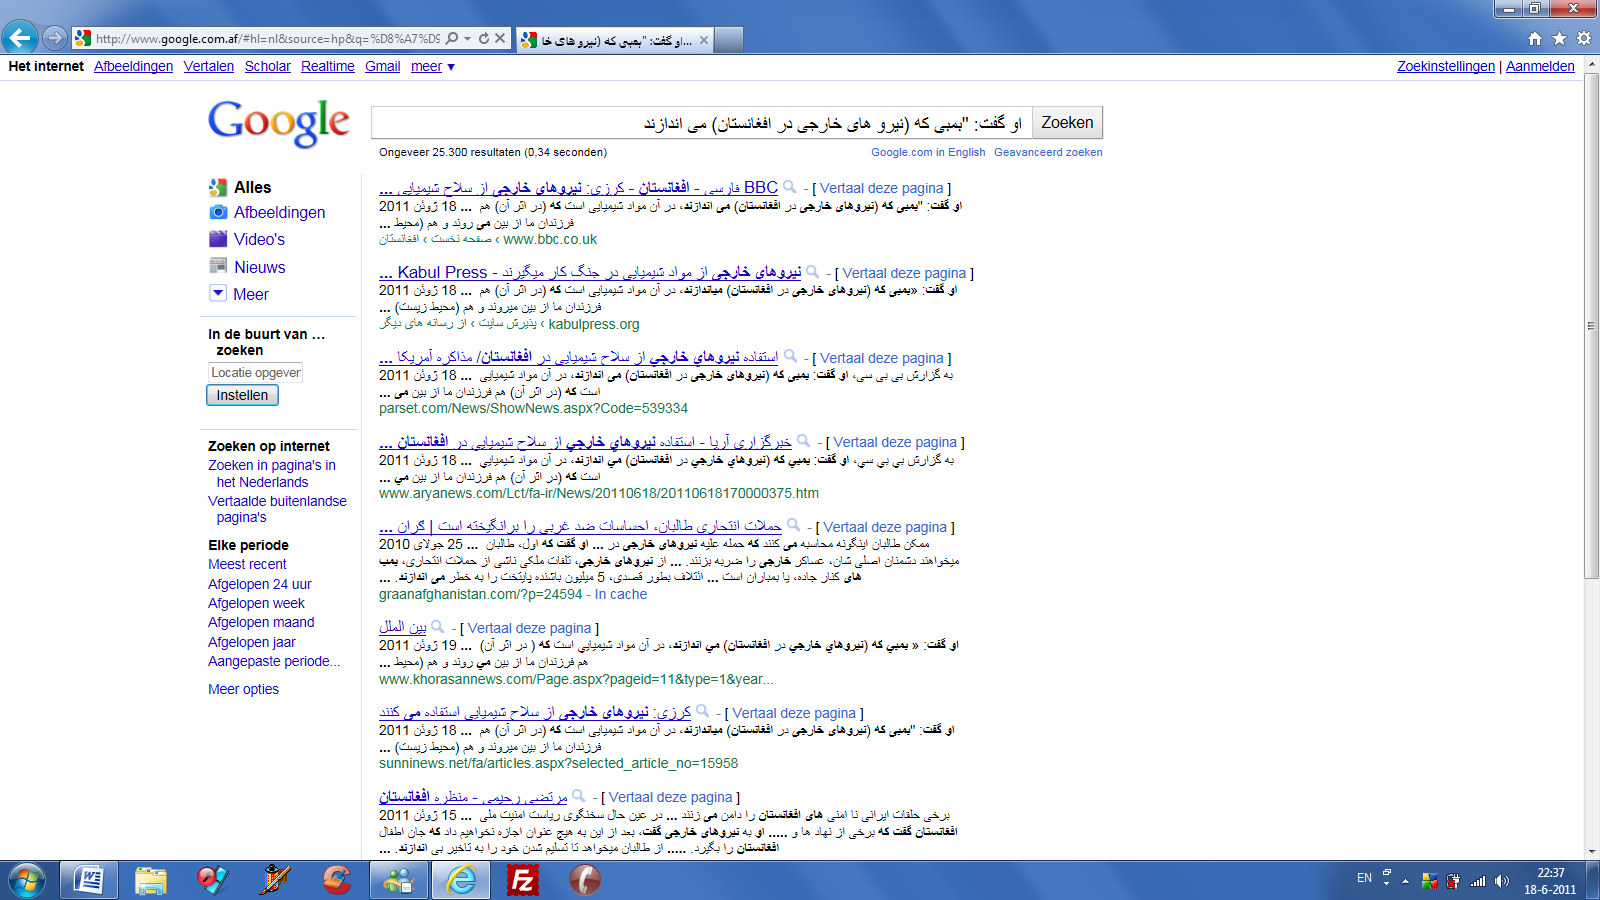
Task: Click the taskbar clock showing 22:37
Action: point(1550,881)
